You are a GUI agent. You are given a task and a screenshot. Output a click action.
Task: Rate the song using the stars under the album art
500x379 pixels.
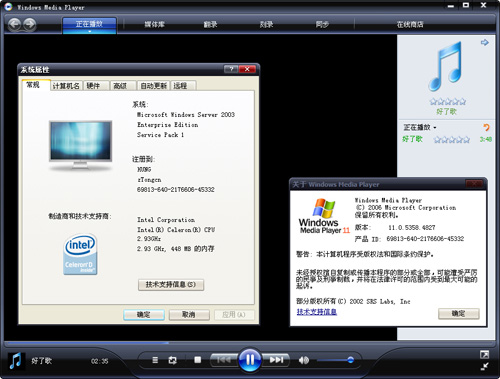point(448,101)
